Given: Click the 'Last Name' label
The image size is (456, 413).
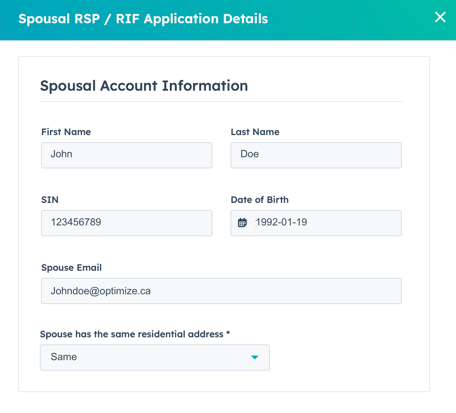Looking at the screenshot, I should (x=255, y=132).
